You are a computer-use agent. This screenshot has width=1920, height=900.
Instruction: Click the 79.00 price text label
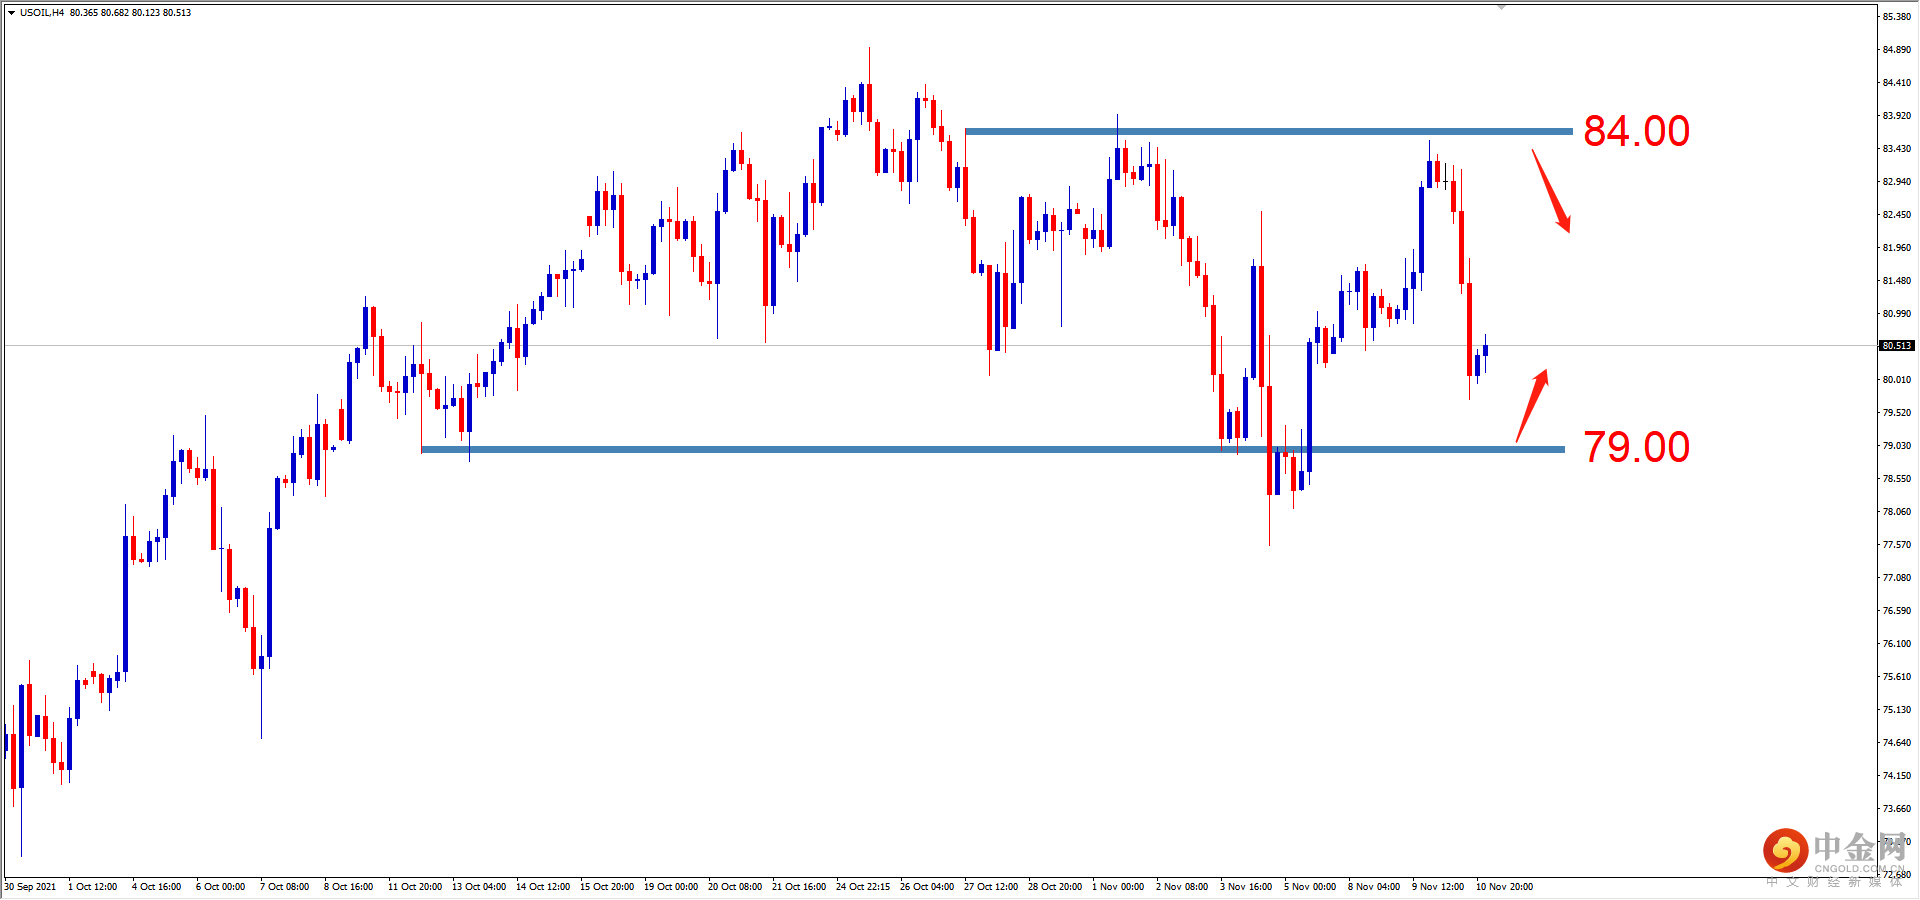tap(1637, 447)
